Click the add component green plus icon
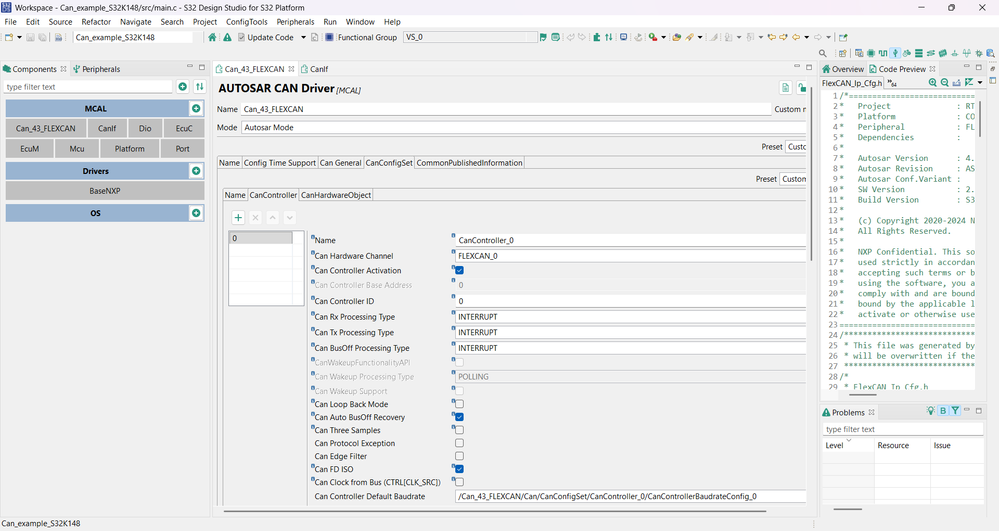The image size is (999, 531). tap(183, 87)
